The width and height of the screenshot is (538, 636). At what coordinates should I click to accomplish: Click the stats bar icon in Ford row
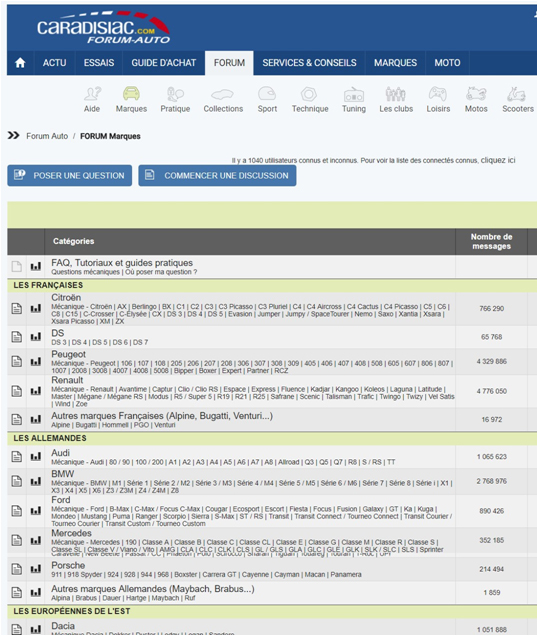coord(36,511)
